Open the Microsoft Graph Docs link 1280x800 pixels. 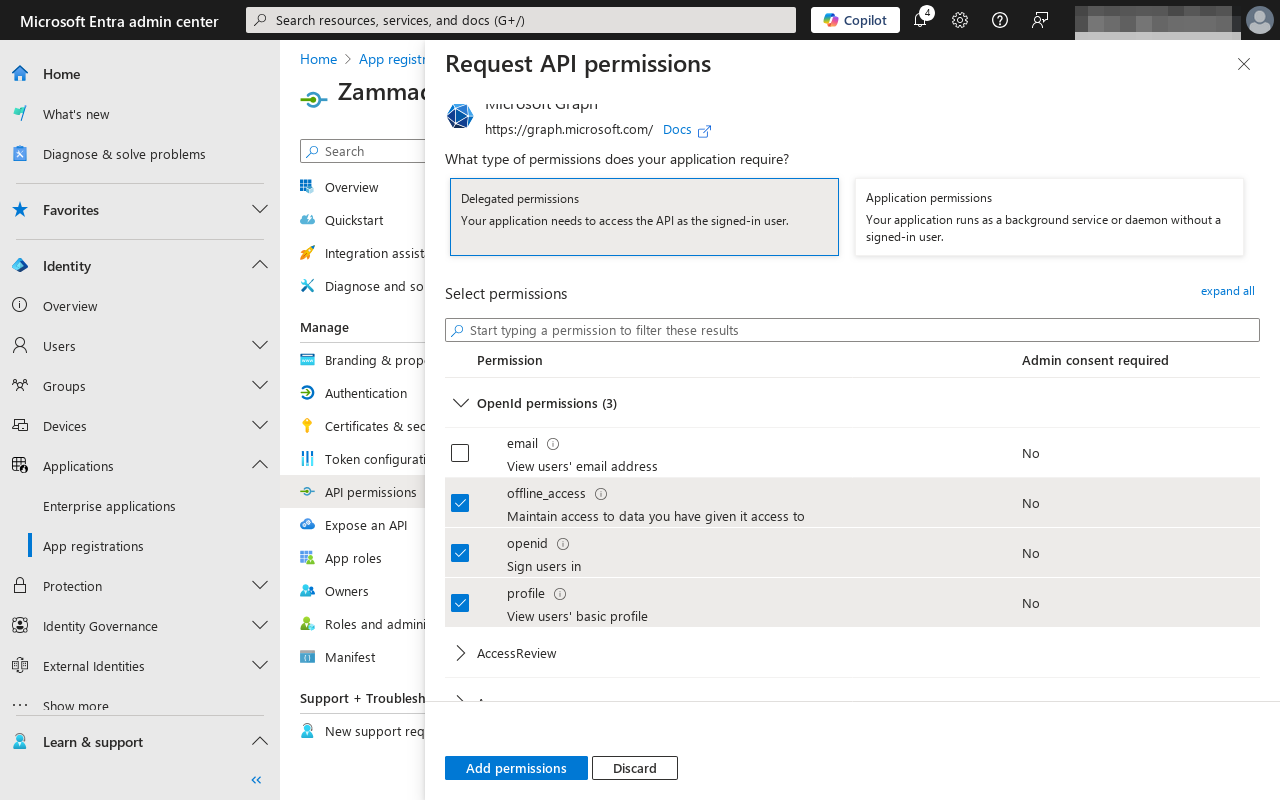click(687, 130)
